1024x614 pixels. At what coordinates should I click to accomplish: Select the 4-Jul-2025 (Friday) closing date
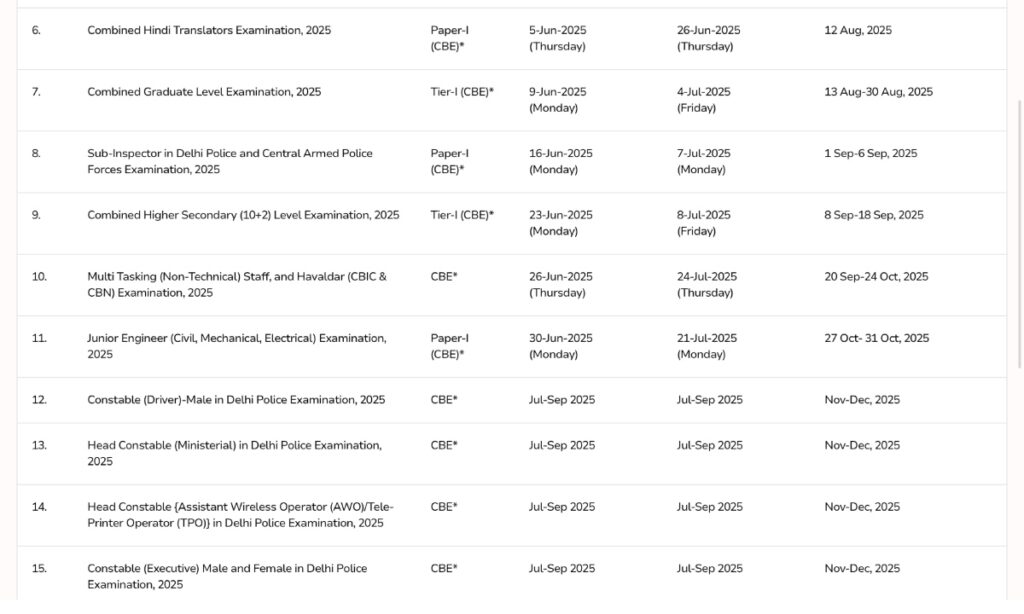[704, 99]
